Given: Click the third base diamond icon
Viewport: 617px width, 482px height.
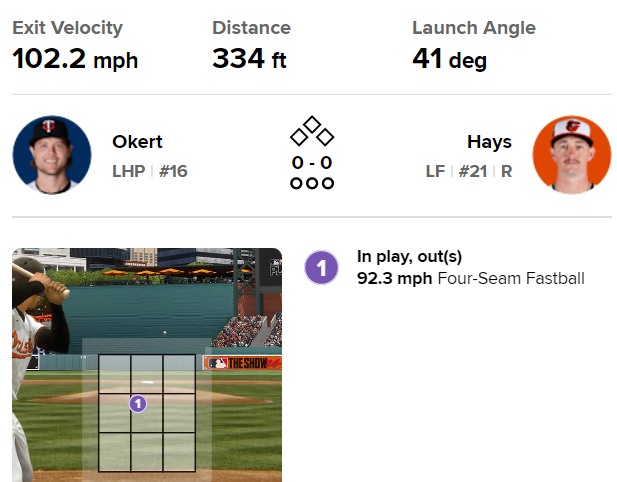Looking at the screenshot, I should (x=299, y=136).
